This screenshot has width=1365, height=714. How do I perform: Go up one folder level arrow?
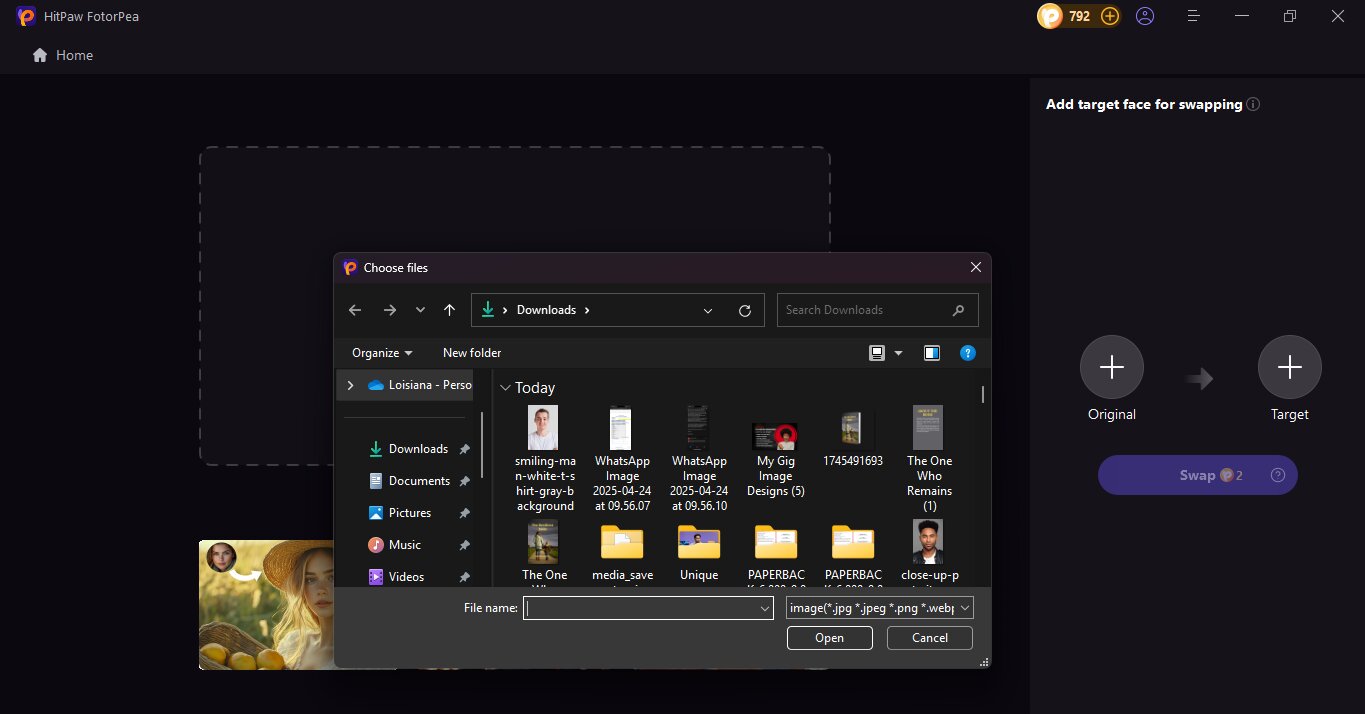[x=449, y=310]
